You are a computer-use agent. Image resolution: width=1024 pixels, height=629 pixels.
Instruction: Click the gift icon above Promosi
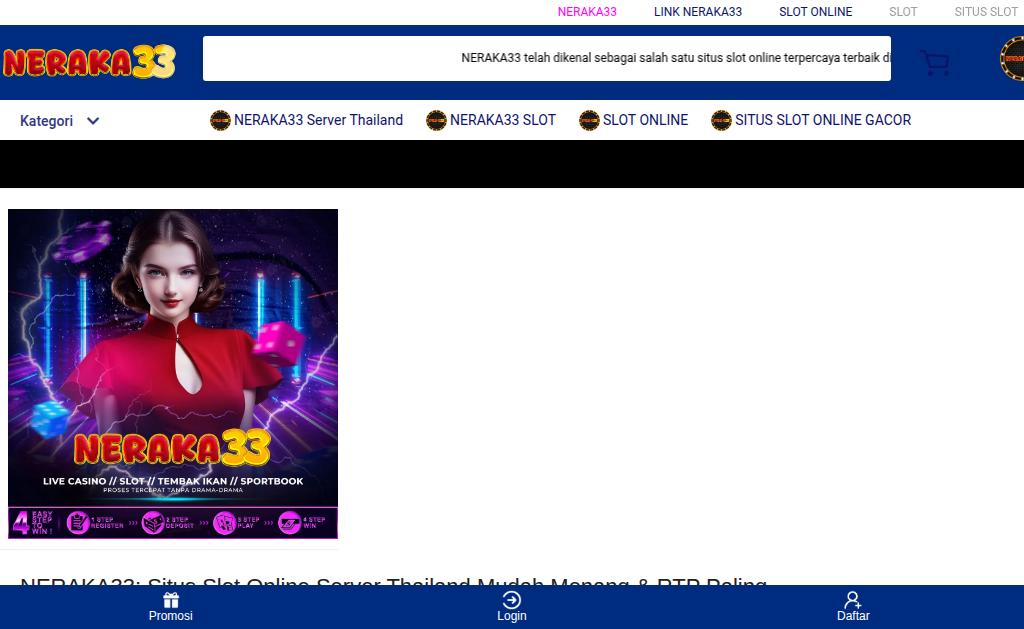[x=171, y=600]
